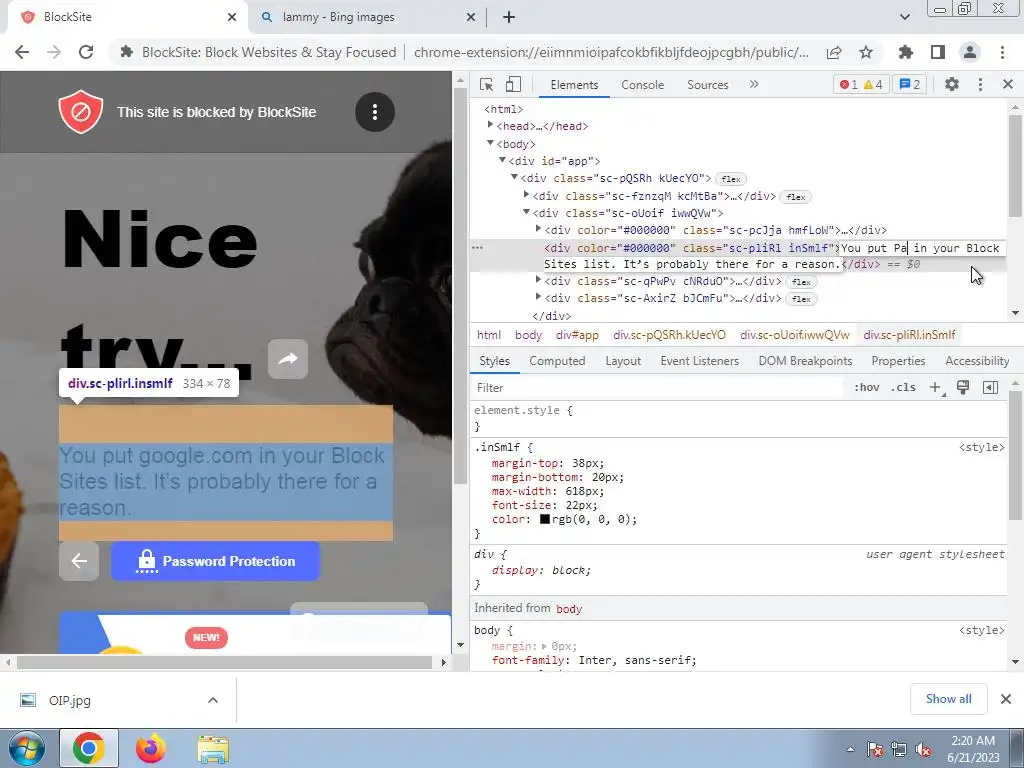The height and width of the screenshot is (768, 1024).
Task: Click the Styles filter input field
Action: tap(658, 388)
